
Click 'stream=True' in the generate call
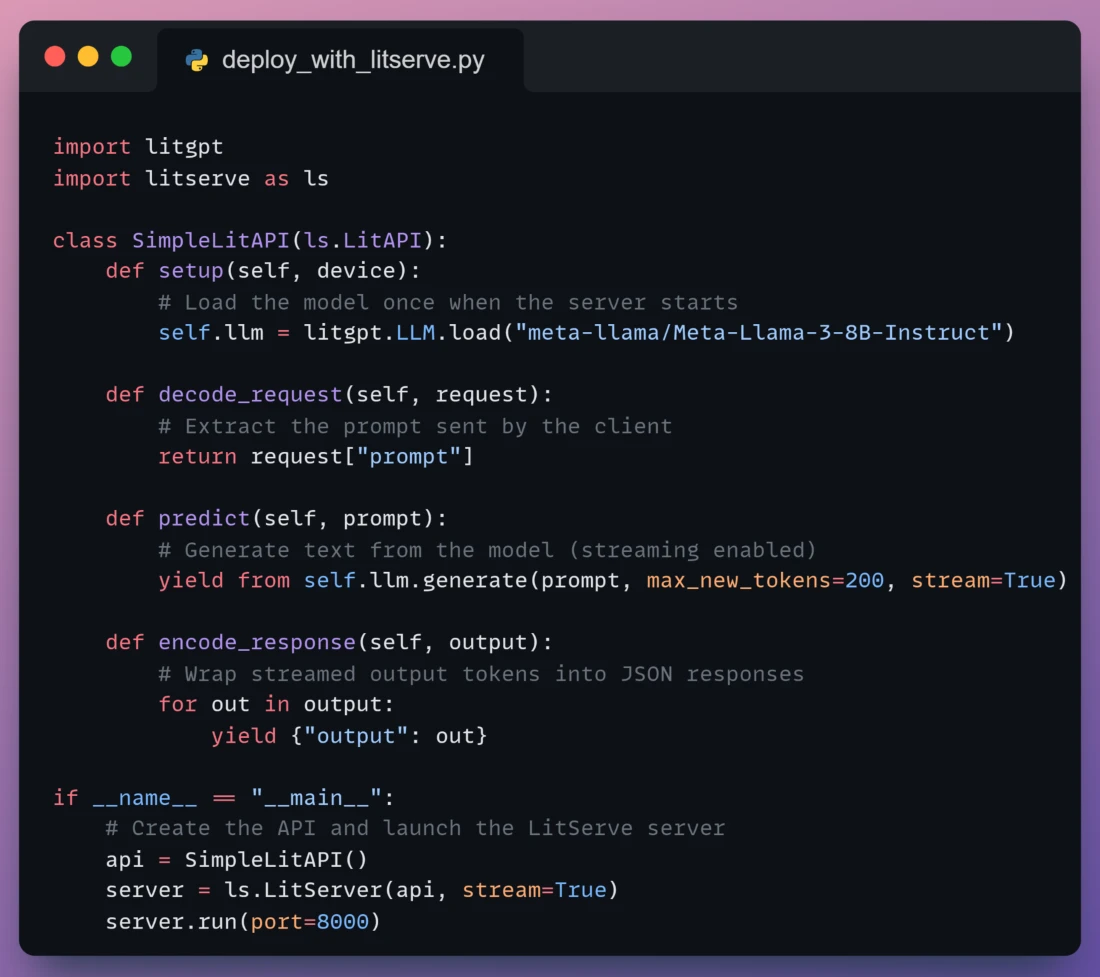pos(984,581)
